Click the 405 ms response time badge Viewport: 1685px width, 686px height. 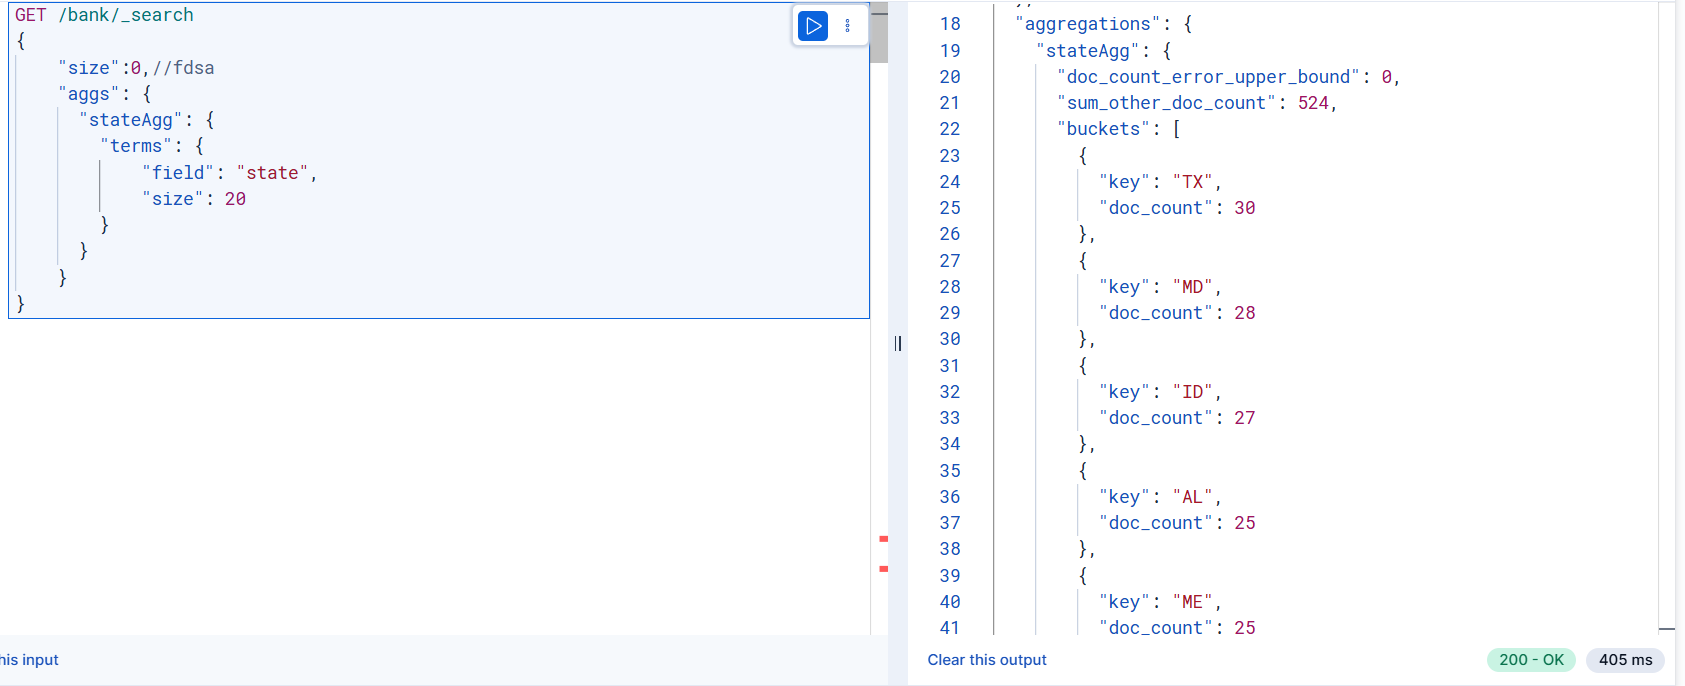pos(1625,660)
